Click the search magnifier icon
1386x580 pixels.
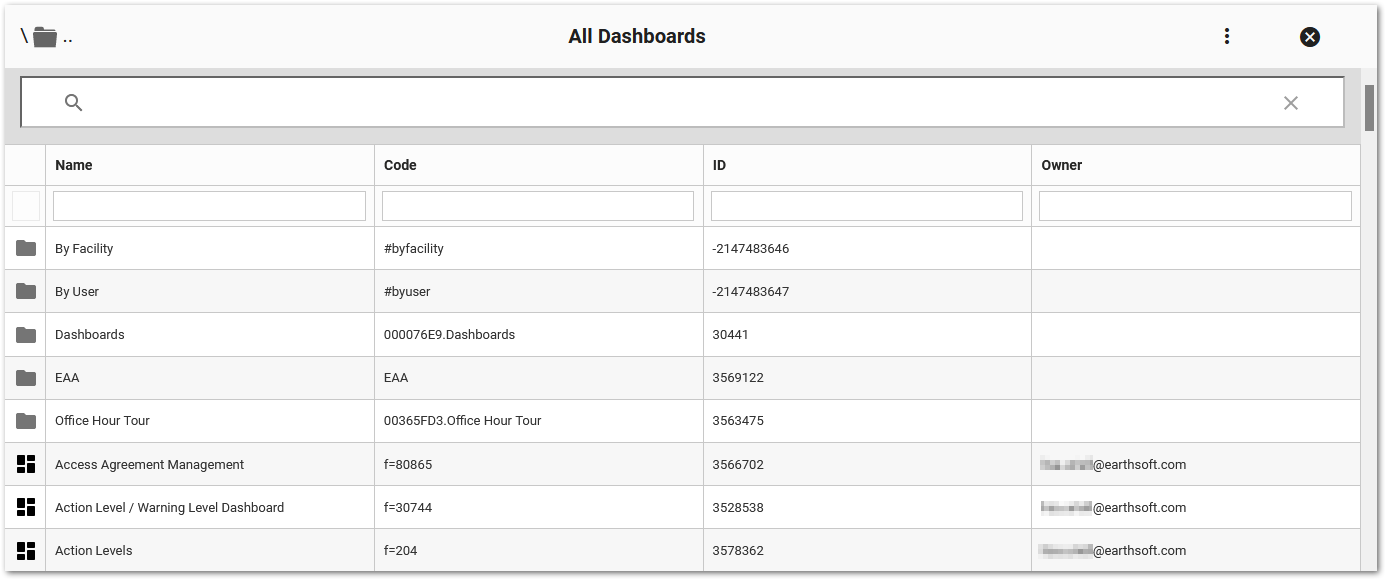(x=73, y=102)
